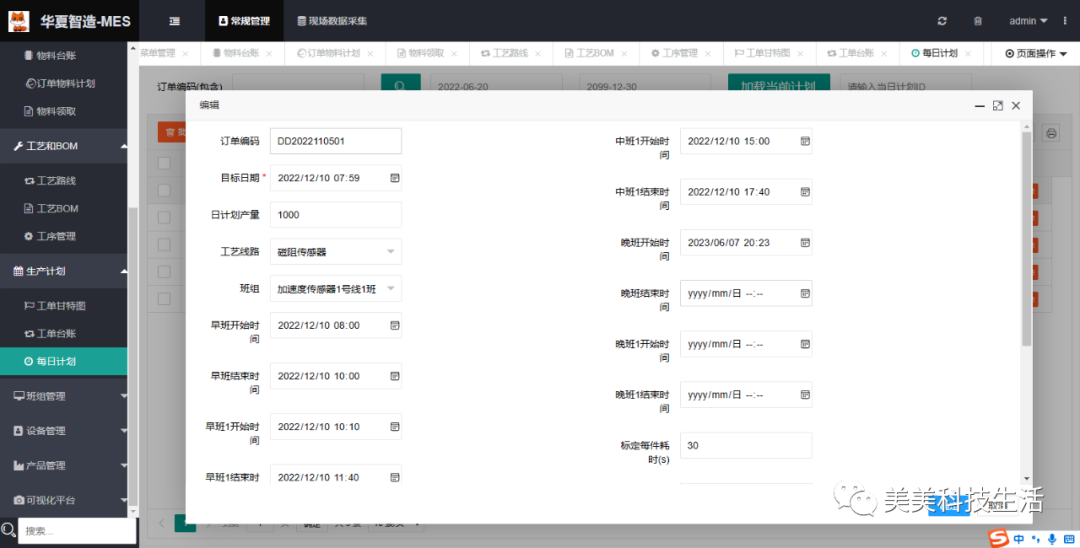This screenshot has width=1080, height=548.
Task: Open the vertical dots more menu
Action: [1065, 21]
